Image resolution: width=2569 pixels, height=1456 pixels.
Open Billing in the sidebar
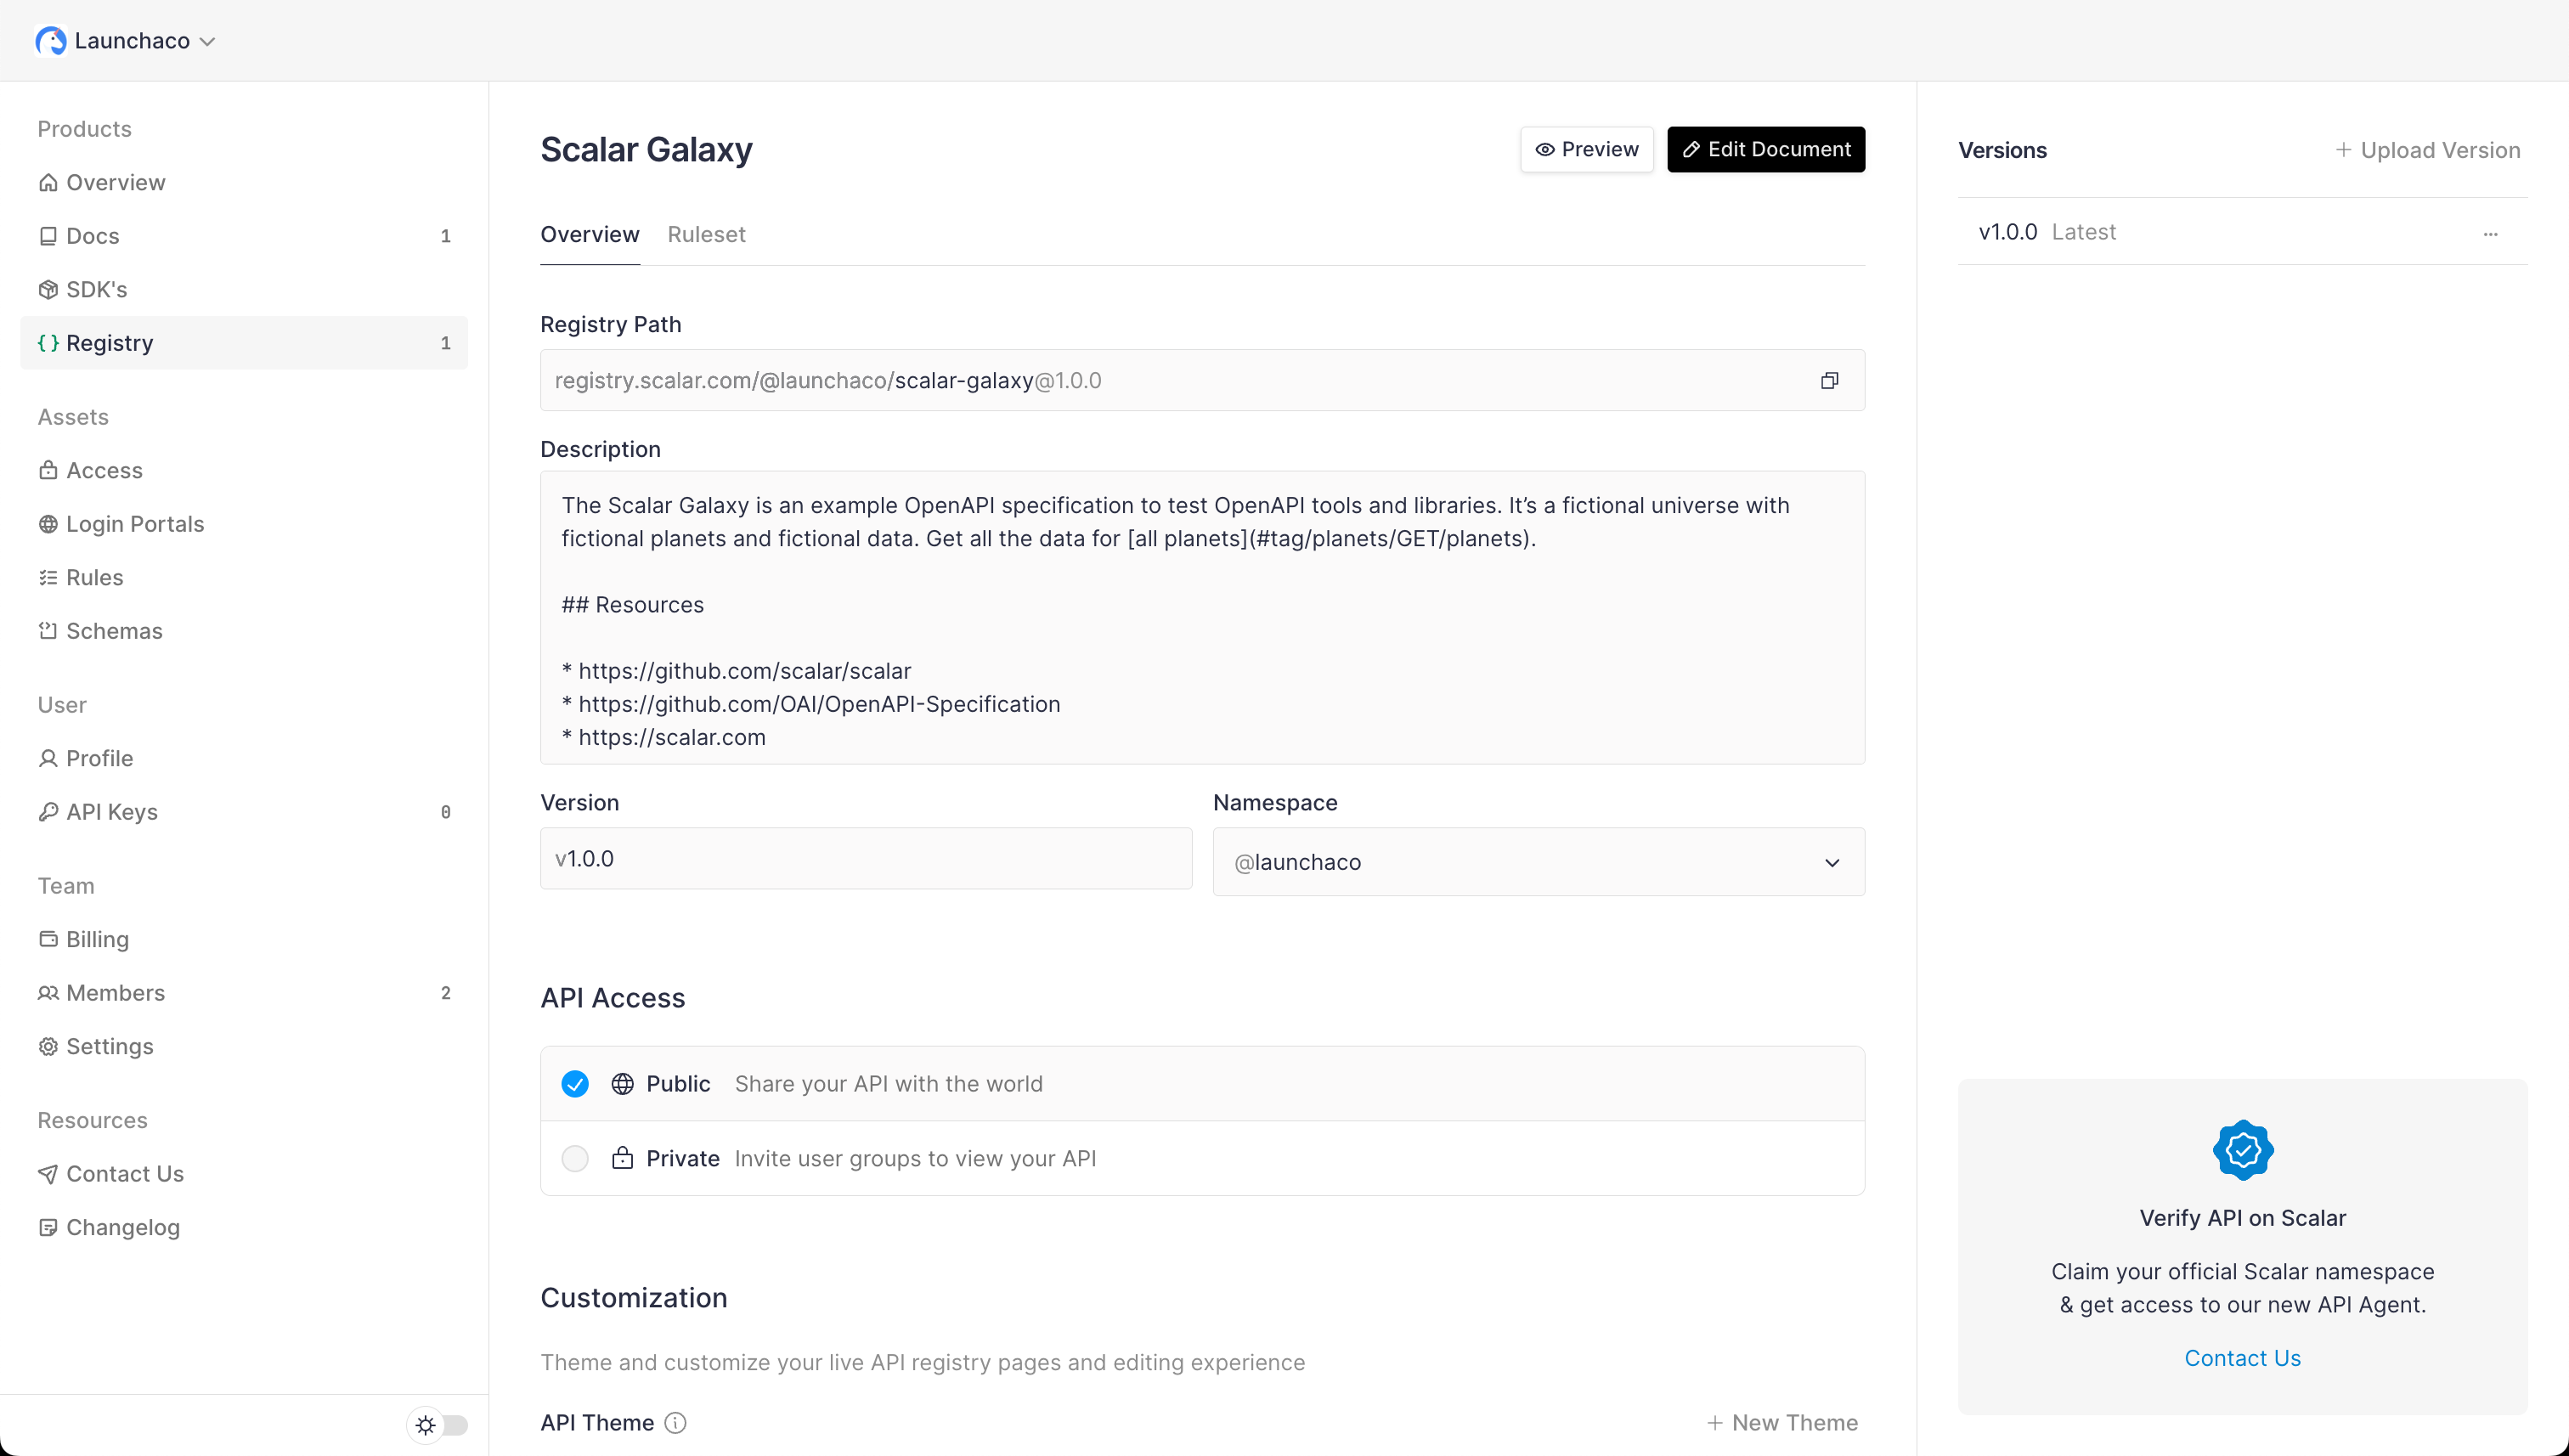point(244,939)
